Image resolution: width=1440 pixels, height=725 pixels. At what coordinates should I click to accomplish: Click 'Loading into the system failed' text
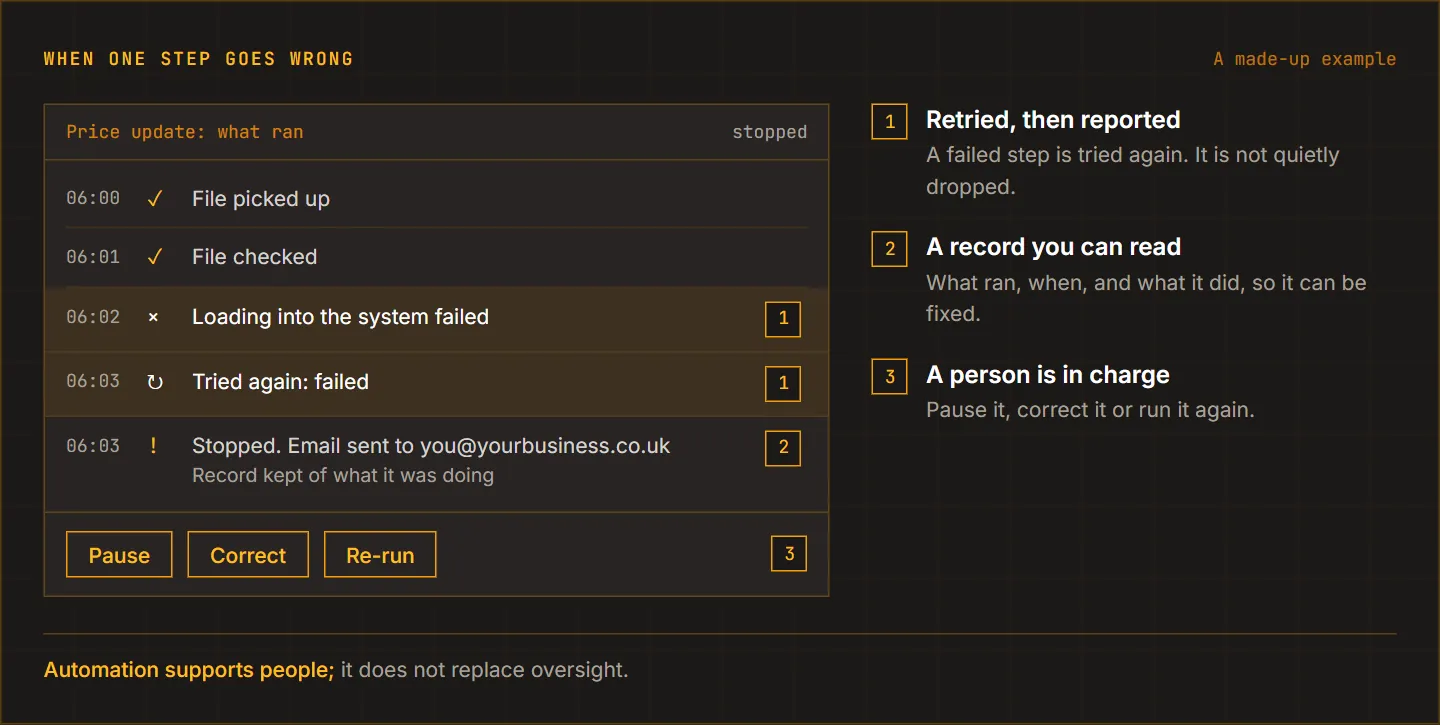coord(341,317)
